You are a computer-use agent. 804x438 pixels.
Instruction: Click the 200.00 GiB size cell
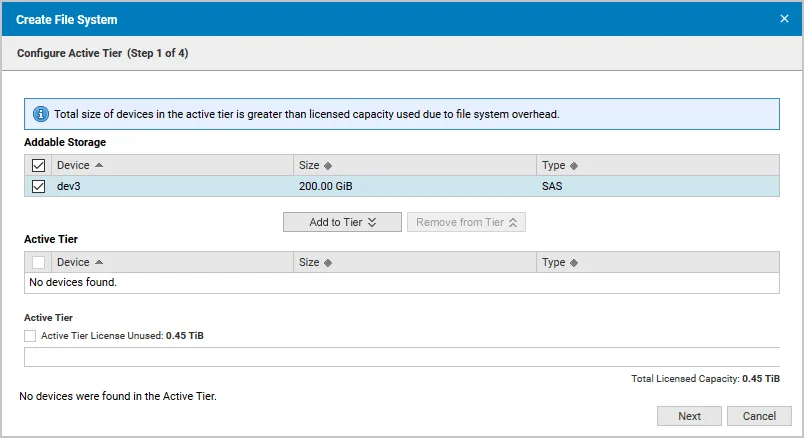coord(326,186)
